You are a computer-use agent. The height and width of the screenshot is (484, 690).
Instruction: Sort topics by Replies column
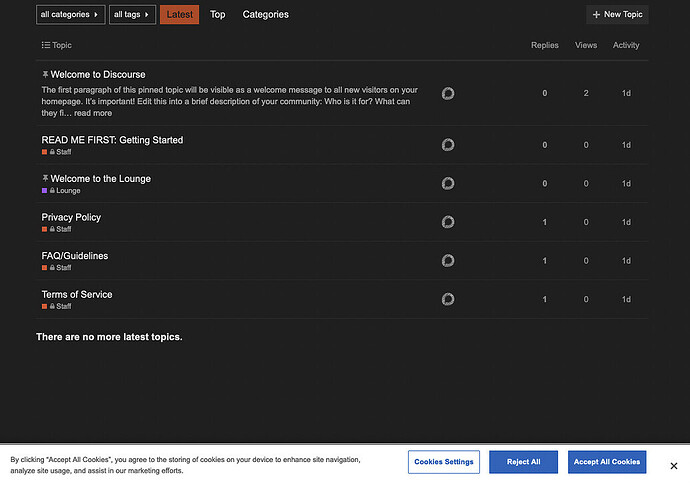click(x=544, y=45)
